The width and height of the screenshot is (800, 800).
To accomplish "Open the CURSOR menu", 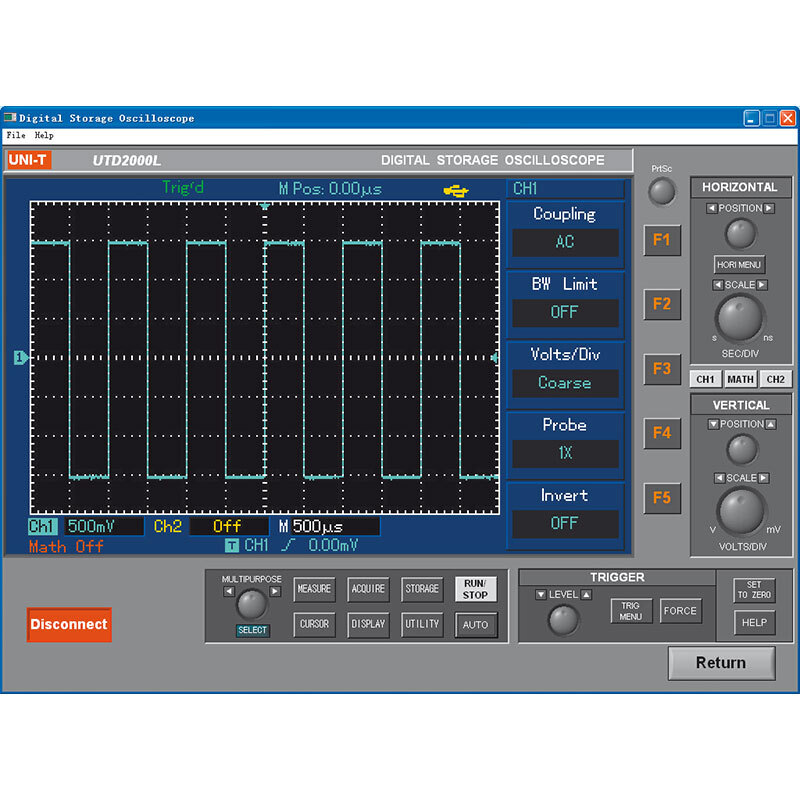I will [314, 624].
